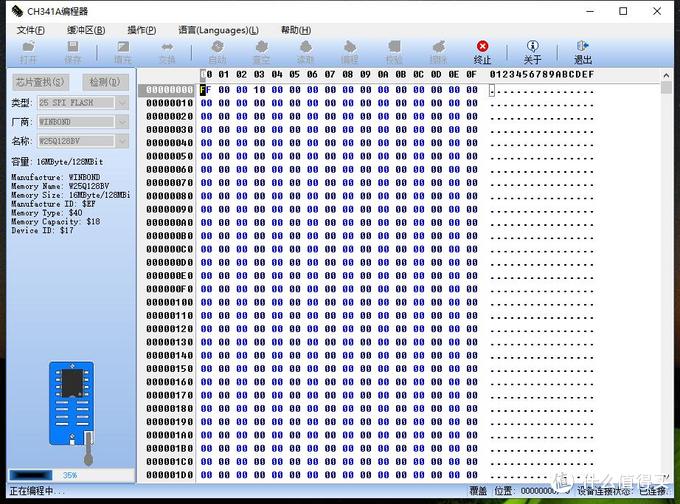Click the 打开 (Open) toolbar icon

pos(28,51)
